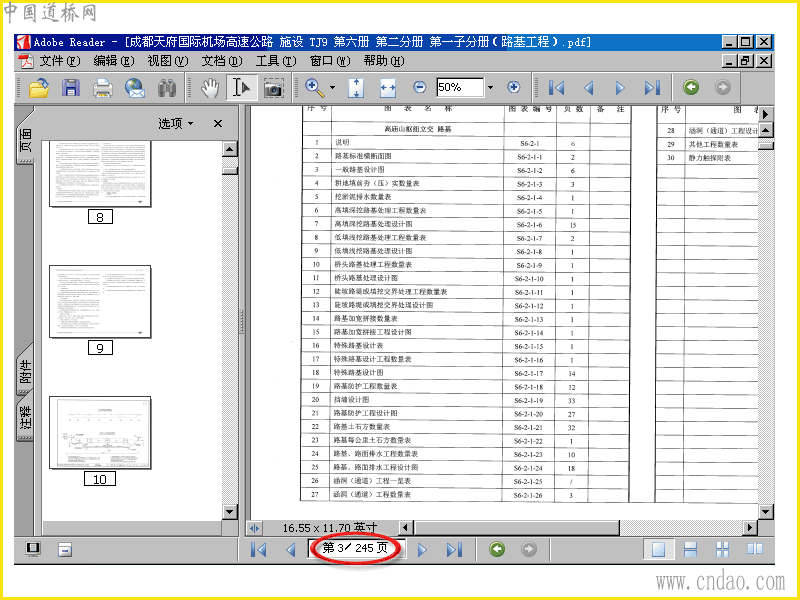
Task: Collapse the navigation pane via splitter arrow icon
Action: pos(254,528)
